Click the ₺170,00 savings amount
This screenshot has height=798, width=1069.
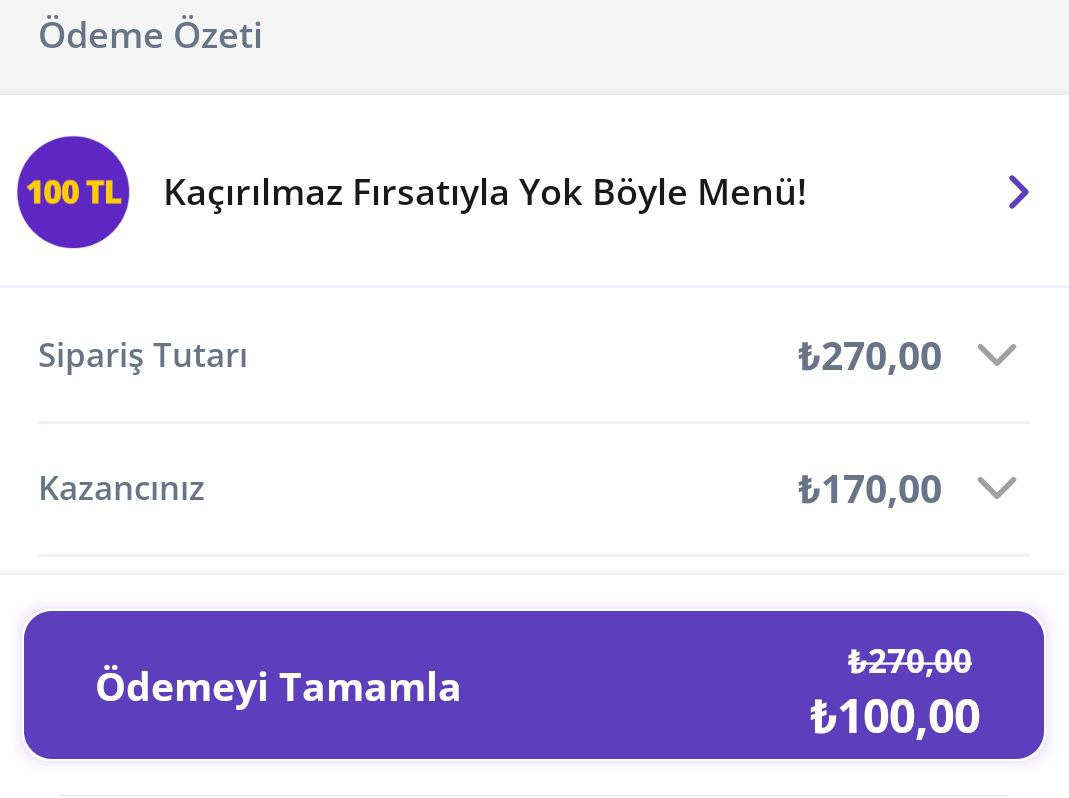click(869, 489)
